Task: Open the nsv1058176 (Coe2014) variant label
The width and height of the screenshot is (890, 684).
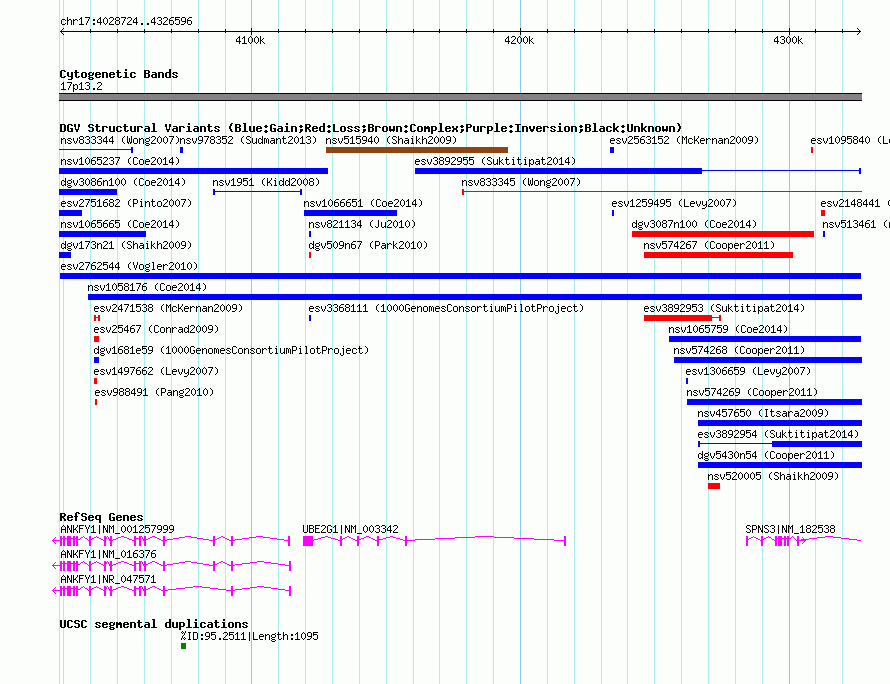Action: (148, 287)
